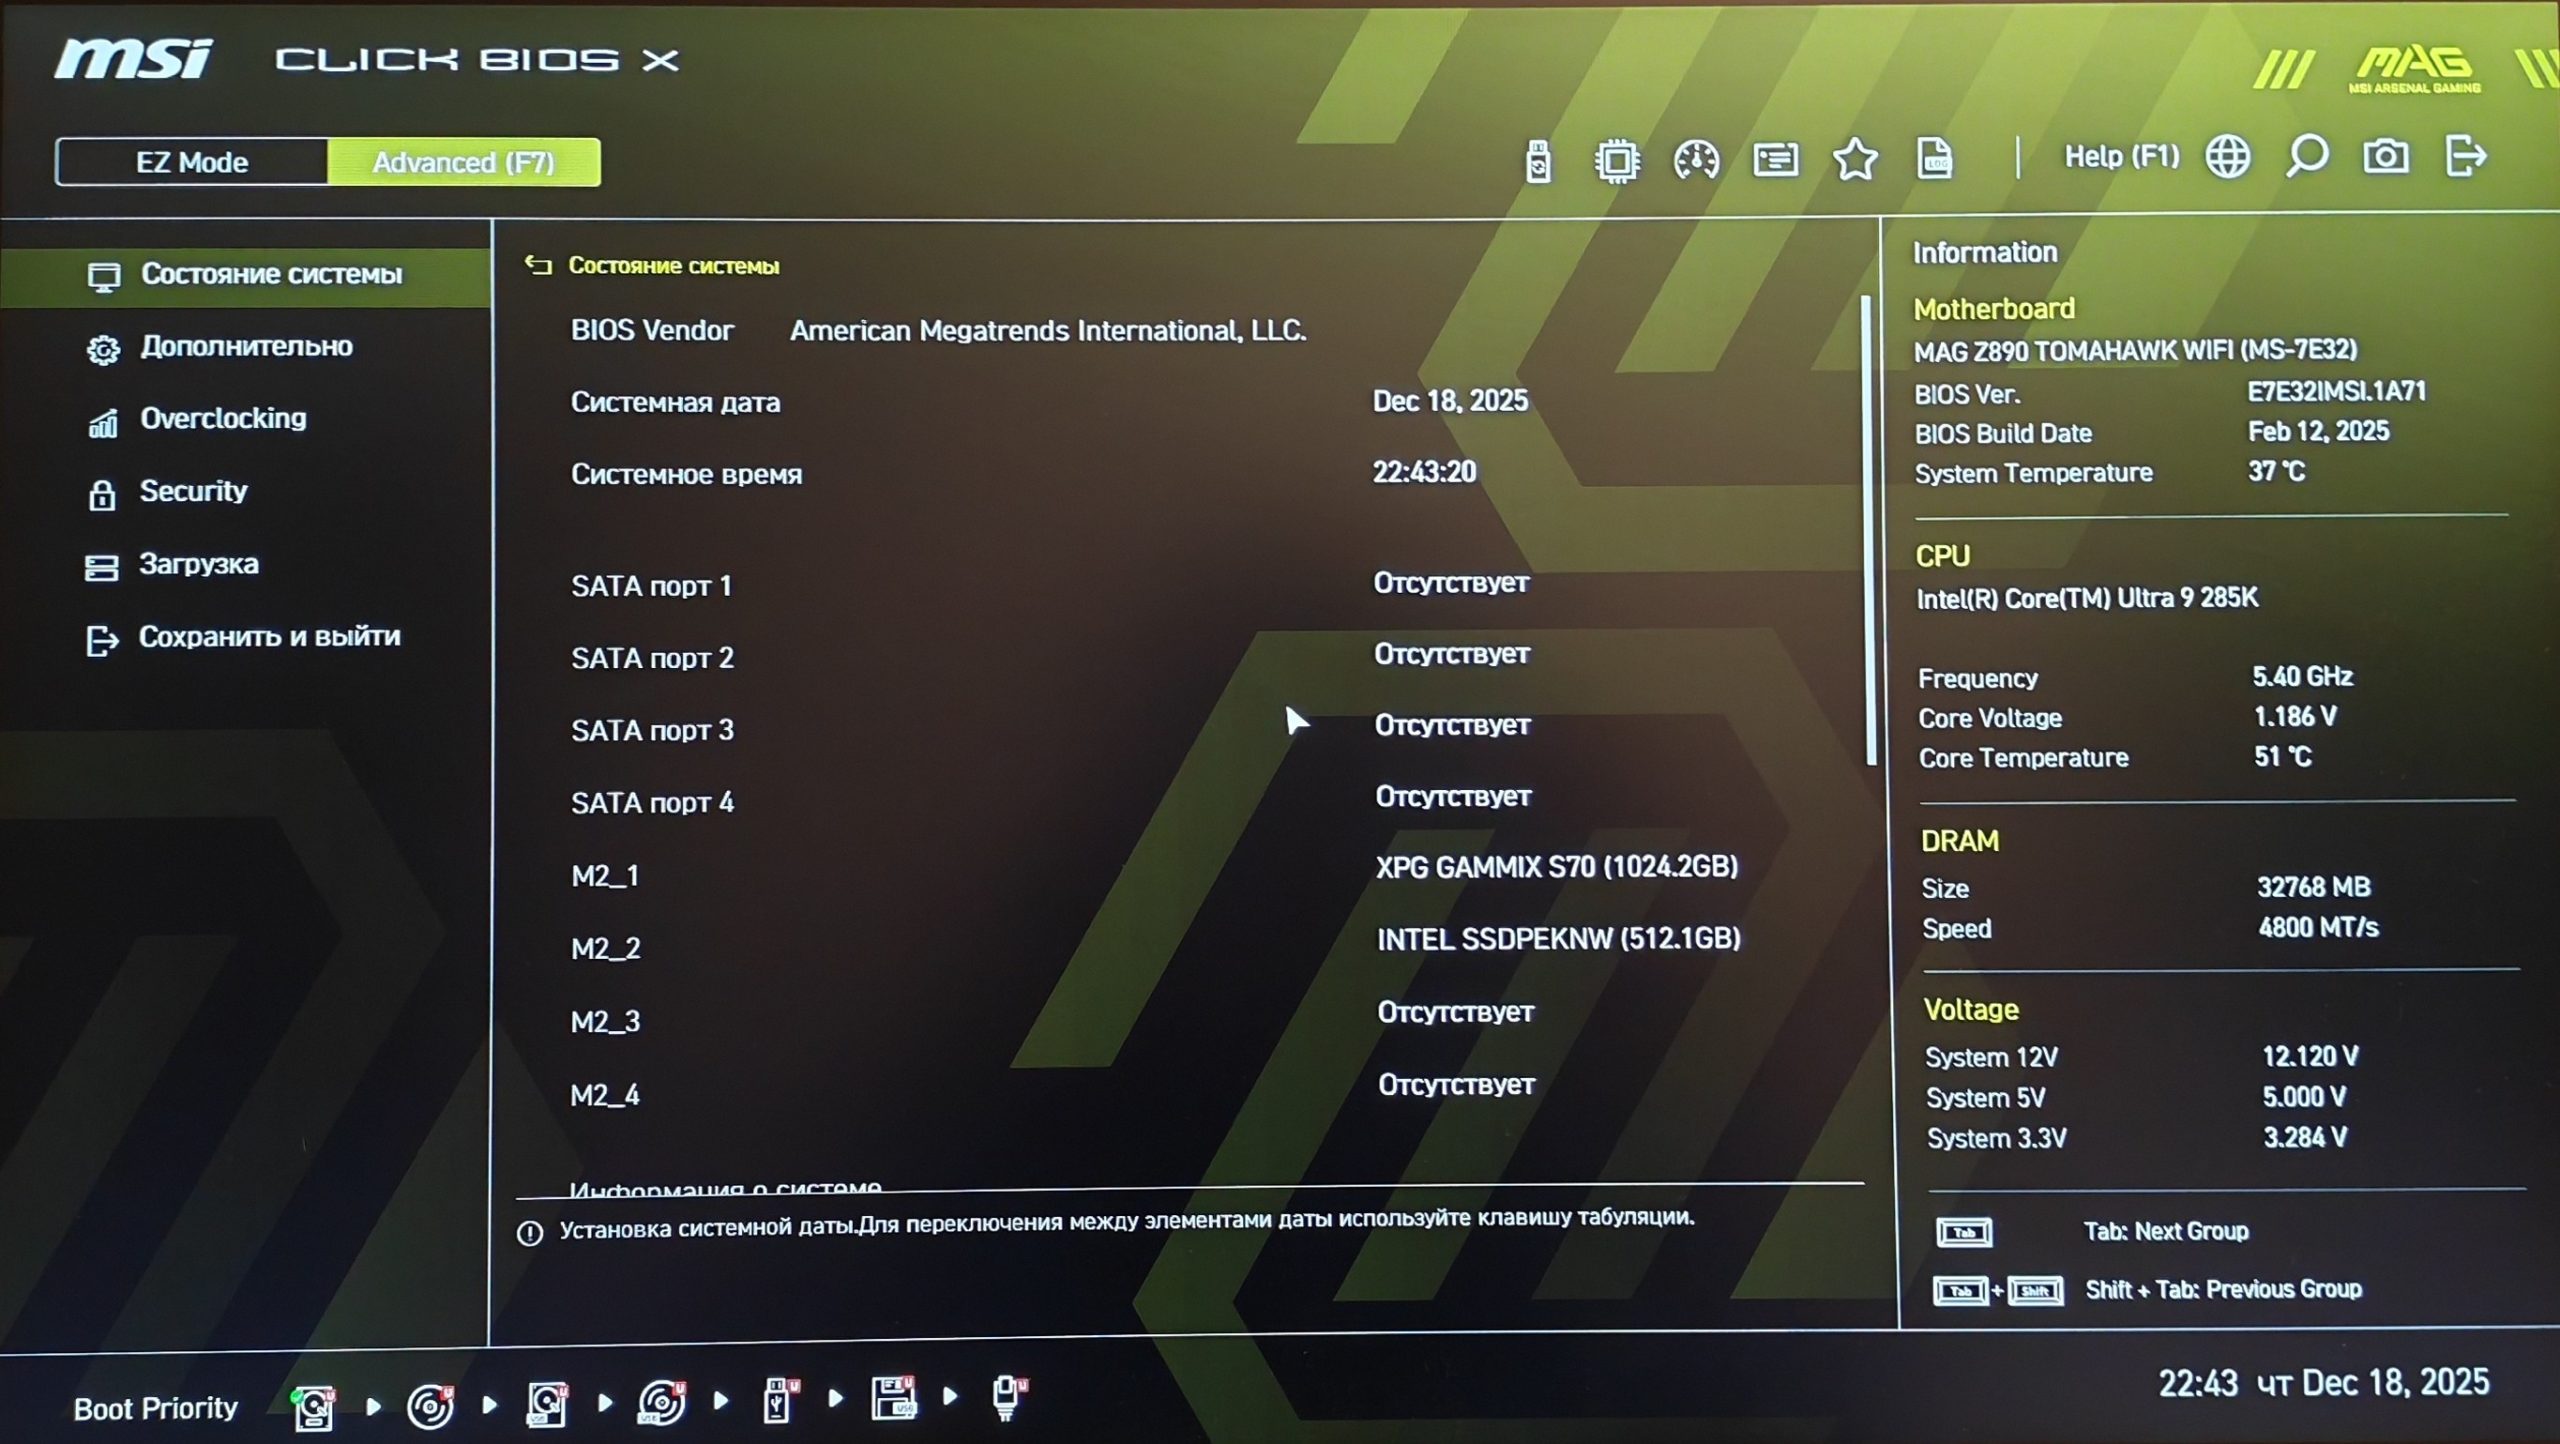
Task: Click the Frequency 5.40 GHz value
Action: coord(2303,677)
